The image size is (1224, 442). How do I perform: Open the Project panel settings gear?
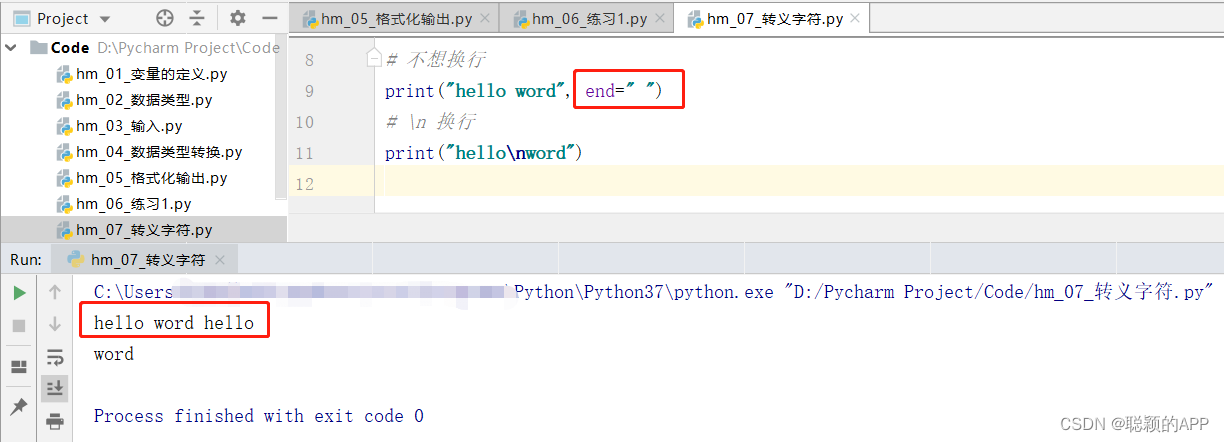click(237, 18)
